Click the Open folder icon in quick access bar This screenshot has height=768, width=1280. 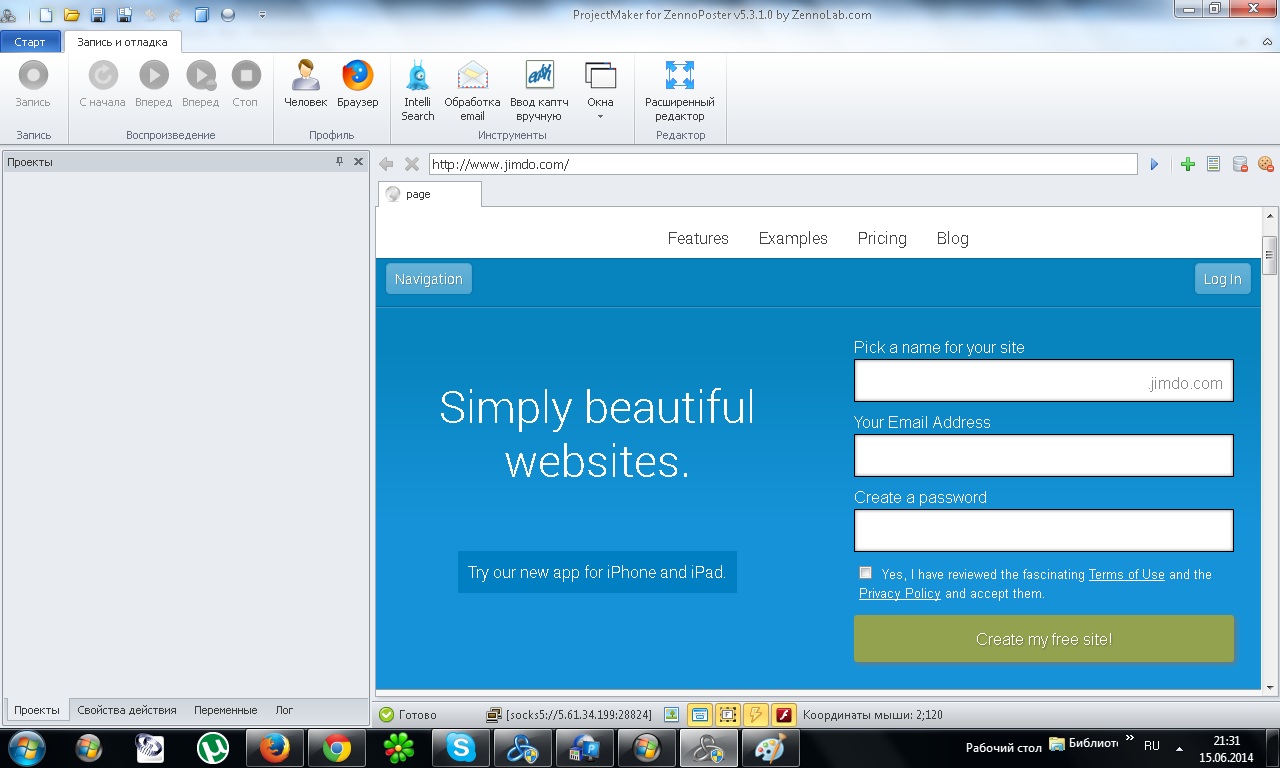[x=71, y=15]
